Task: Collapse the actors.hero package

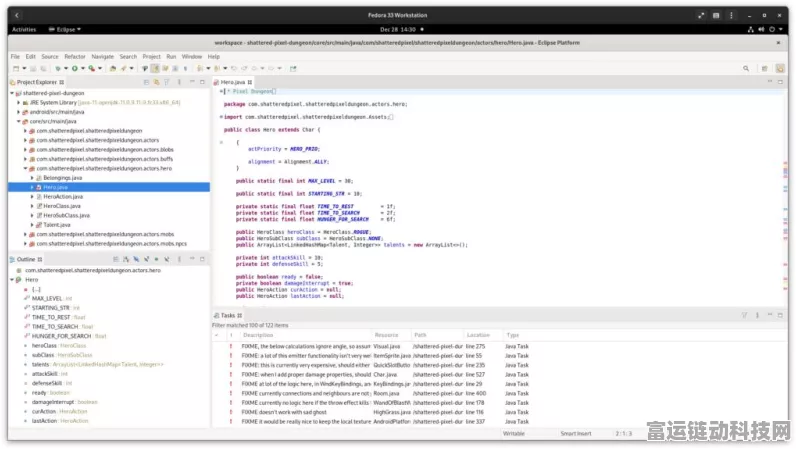Action: [25, 169]
